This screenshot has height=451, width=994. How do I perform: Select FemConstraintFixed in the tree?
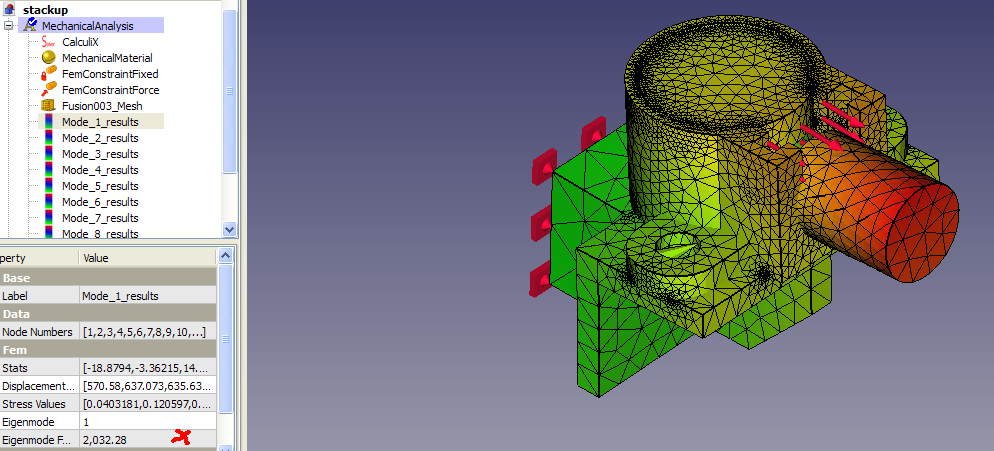[x=110, y=74]
